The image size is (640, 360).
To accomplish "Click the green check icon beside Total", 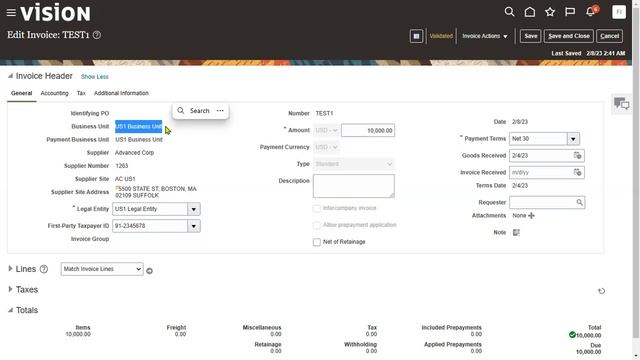I will pos(572,335).
